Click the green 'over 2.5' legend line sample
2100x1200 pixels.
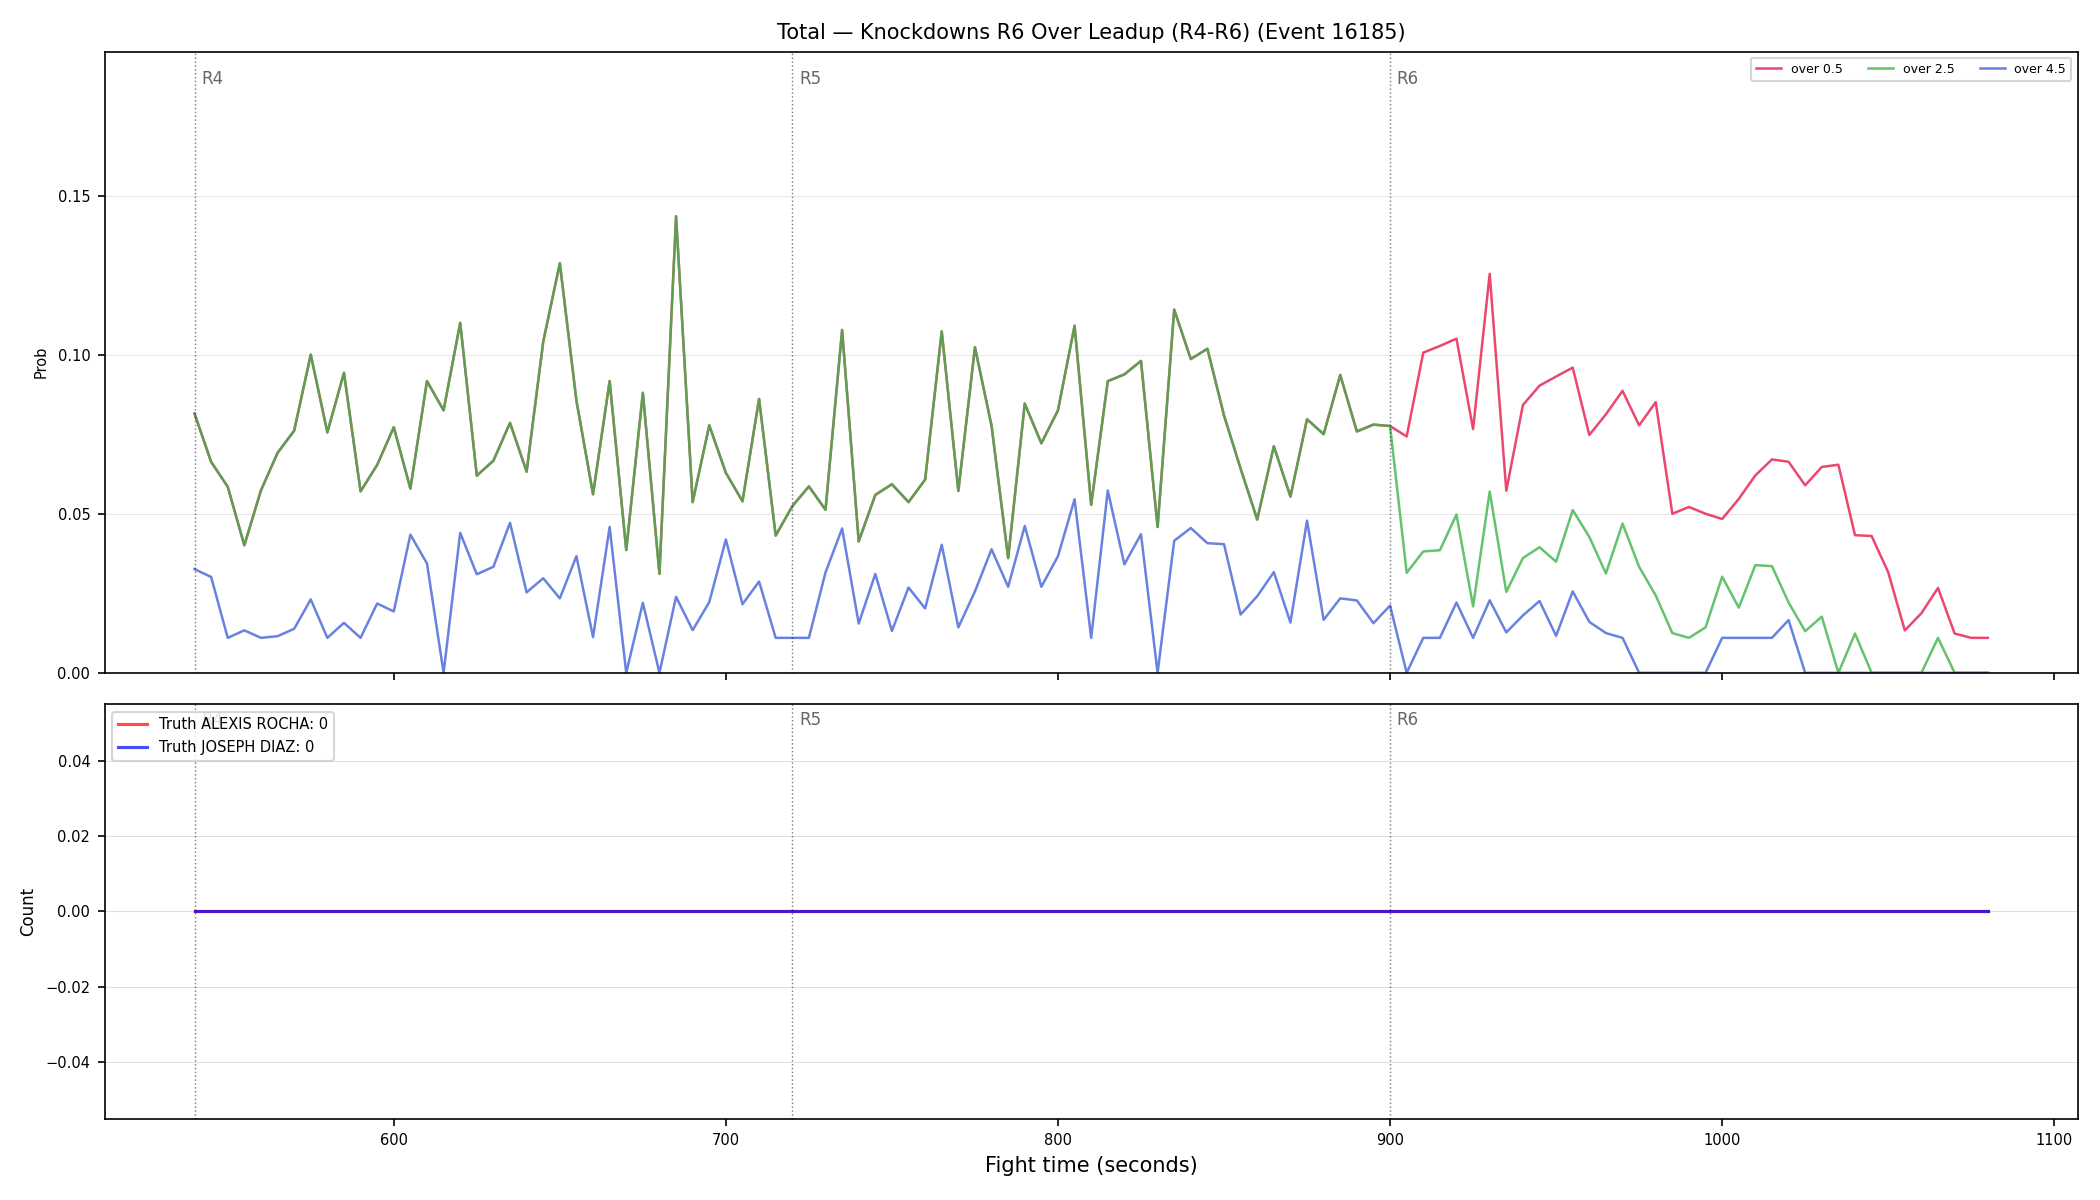pos(1881,69)
